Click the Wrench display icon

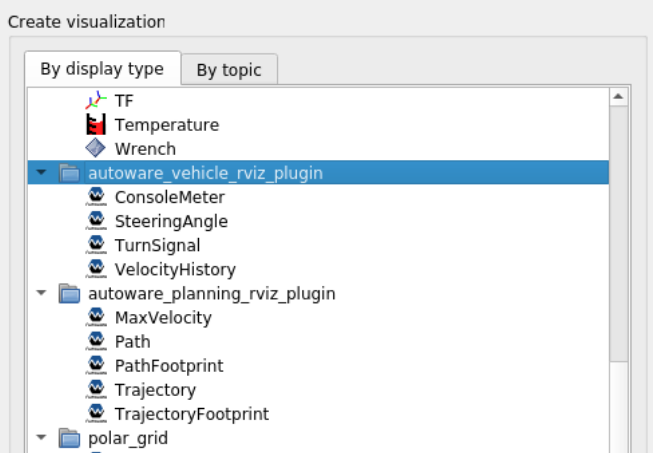pyautogui.click(x=95, y=149)
